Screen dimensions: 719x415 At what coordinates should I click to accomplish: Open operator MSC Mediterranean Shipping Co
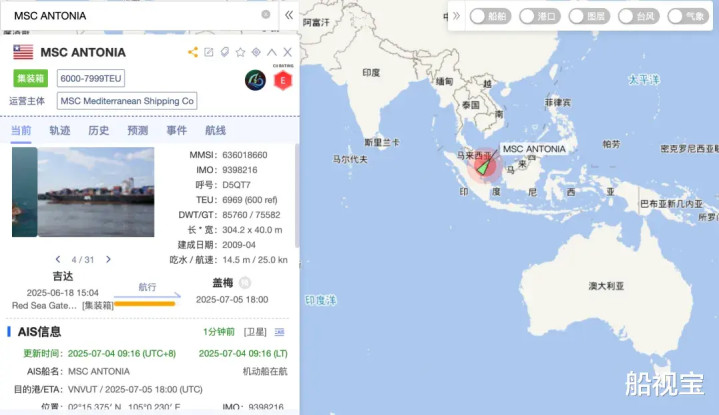click(x=127, y=101)
